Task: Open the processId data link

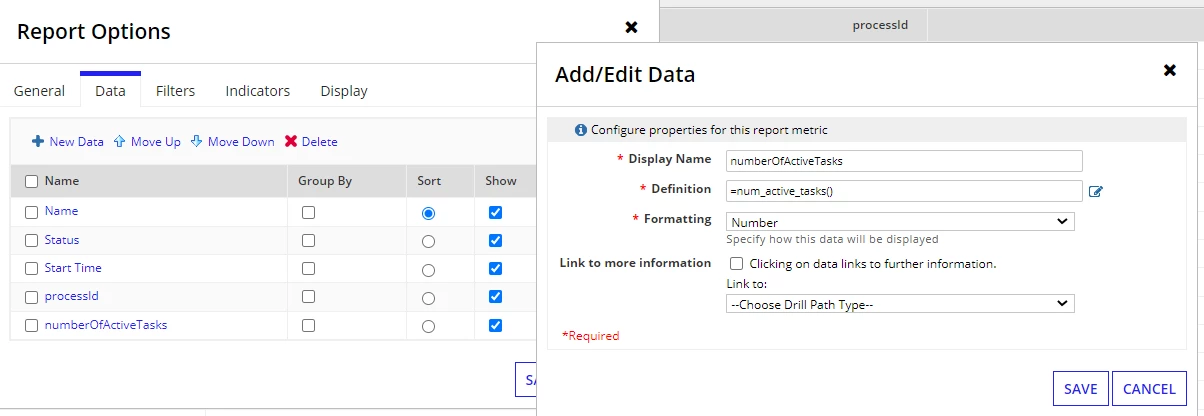Action: pos(71,296)
